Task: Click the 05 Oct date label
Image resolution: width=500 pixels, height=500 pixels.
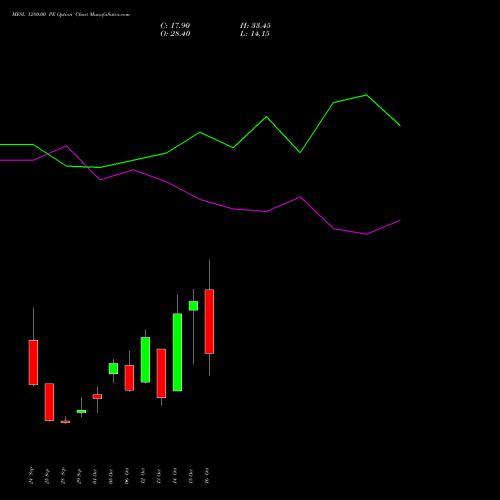Action: (111, 476)
